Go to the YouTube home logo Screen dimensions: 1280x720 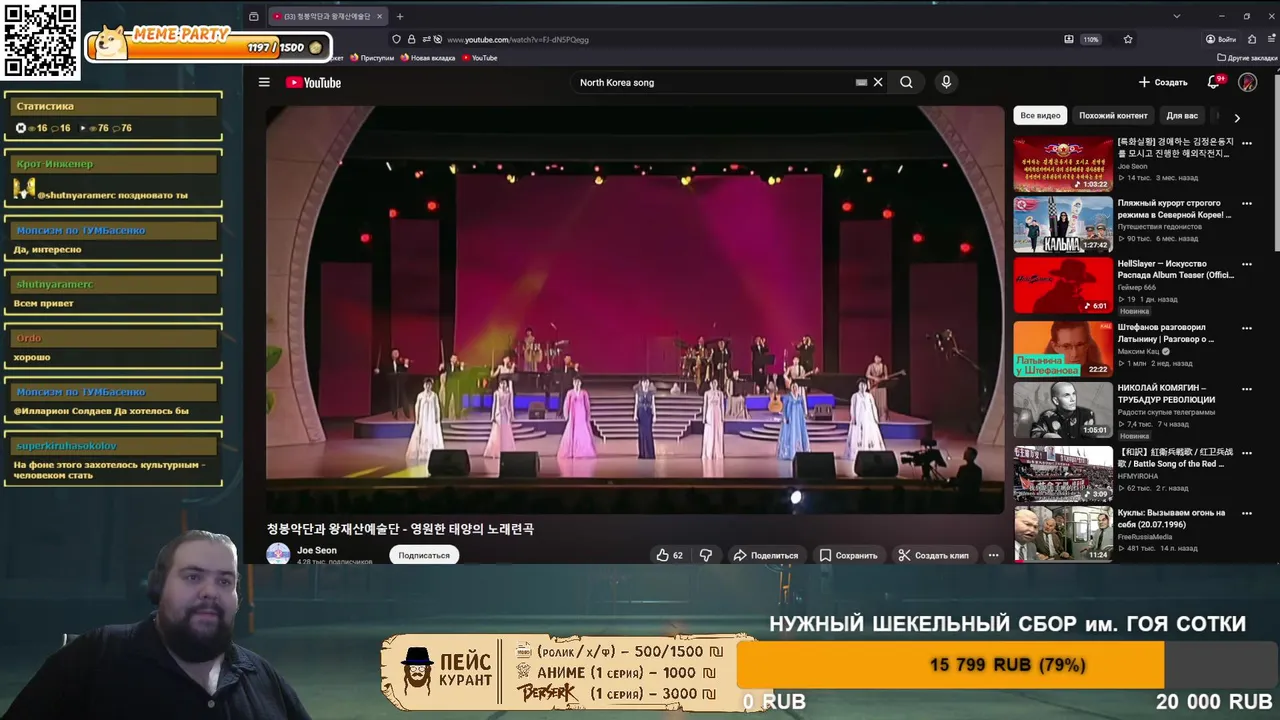(x=313, y=82)
